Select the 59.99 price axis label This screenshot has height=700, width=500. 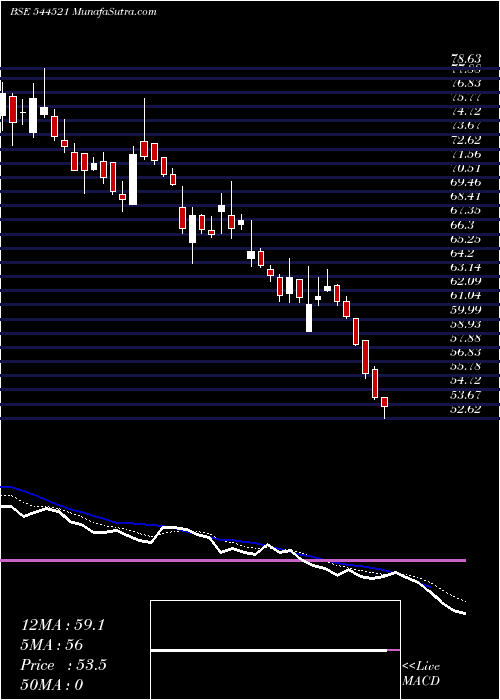click(466, 309)
